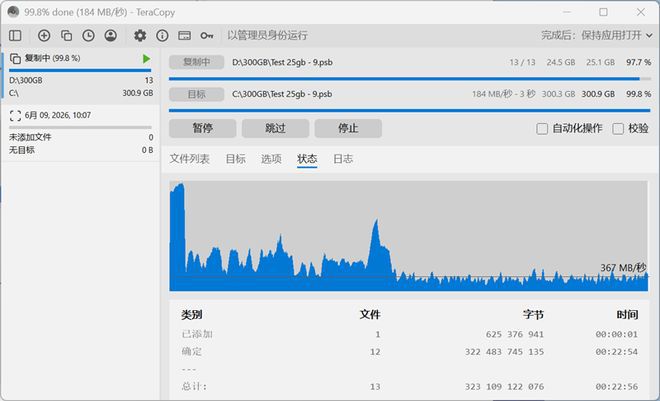Viewport: 660px width, 401px height.
Task: Click the 字节 column header
Action: click(533, 314)
